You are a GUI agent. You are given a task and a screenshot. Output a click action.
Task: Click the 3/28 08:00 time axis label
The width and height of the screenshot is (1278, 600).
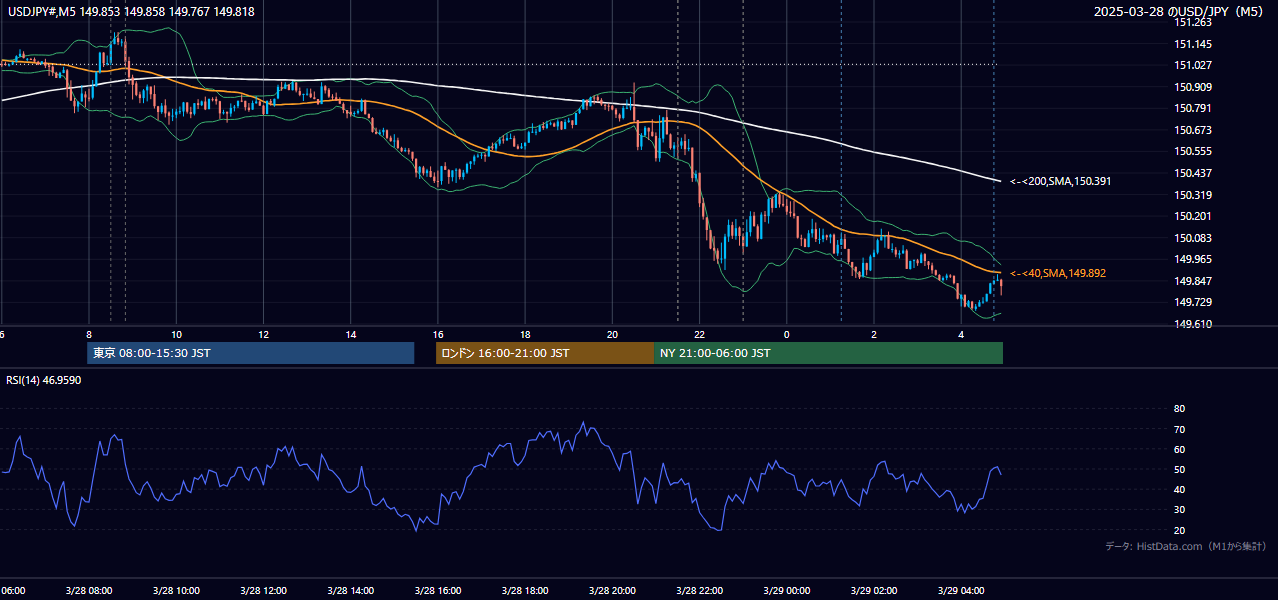click(89, 590)
